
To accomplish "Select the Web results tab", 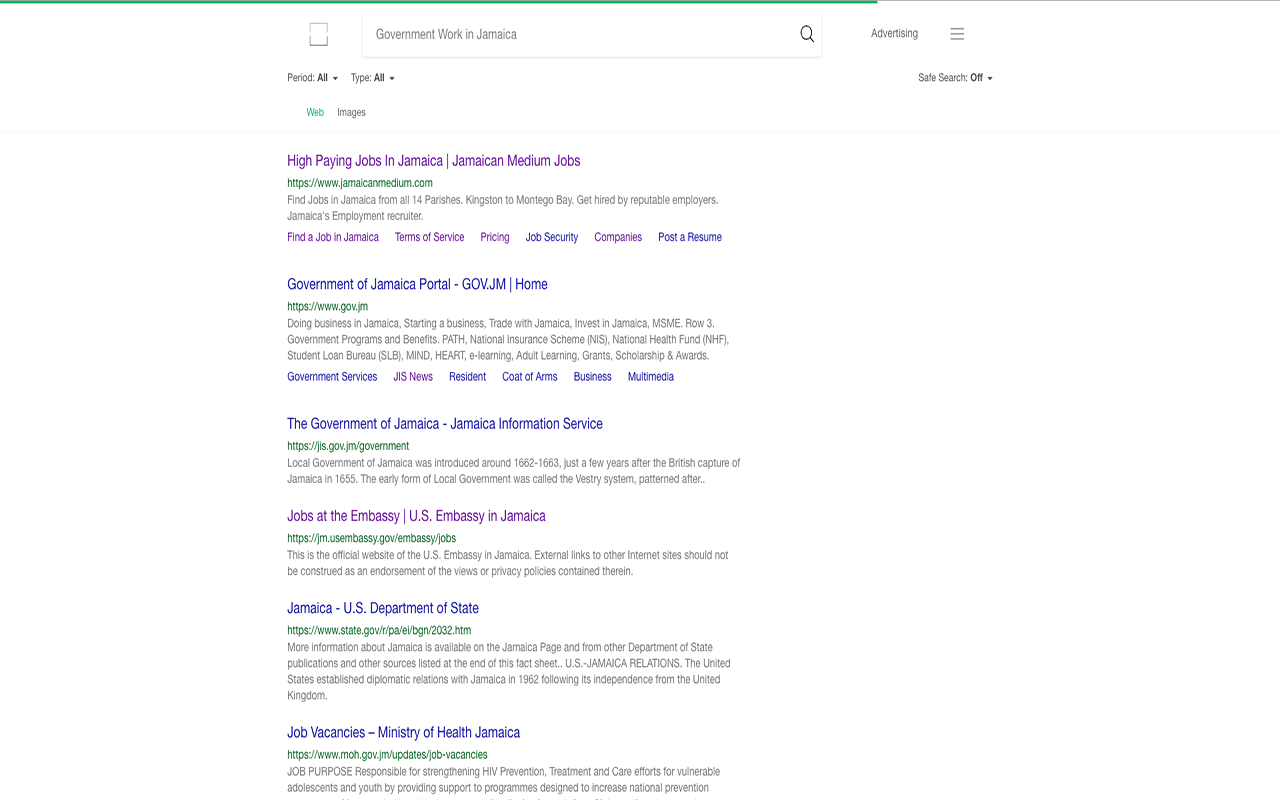I will point(315,113).
